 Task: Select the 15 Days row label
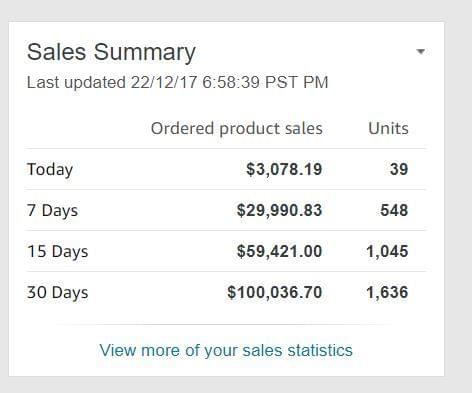click(x=57, y=252)
